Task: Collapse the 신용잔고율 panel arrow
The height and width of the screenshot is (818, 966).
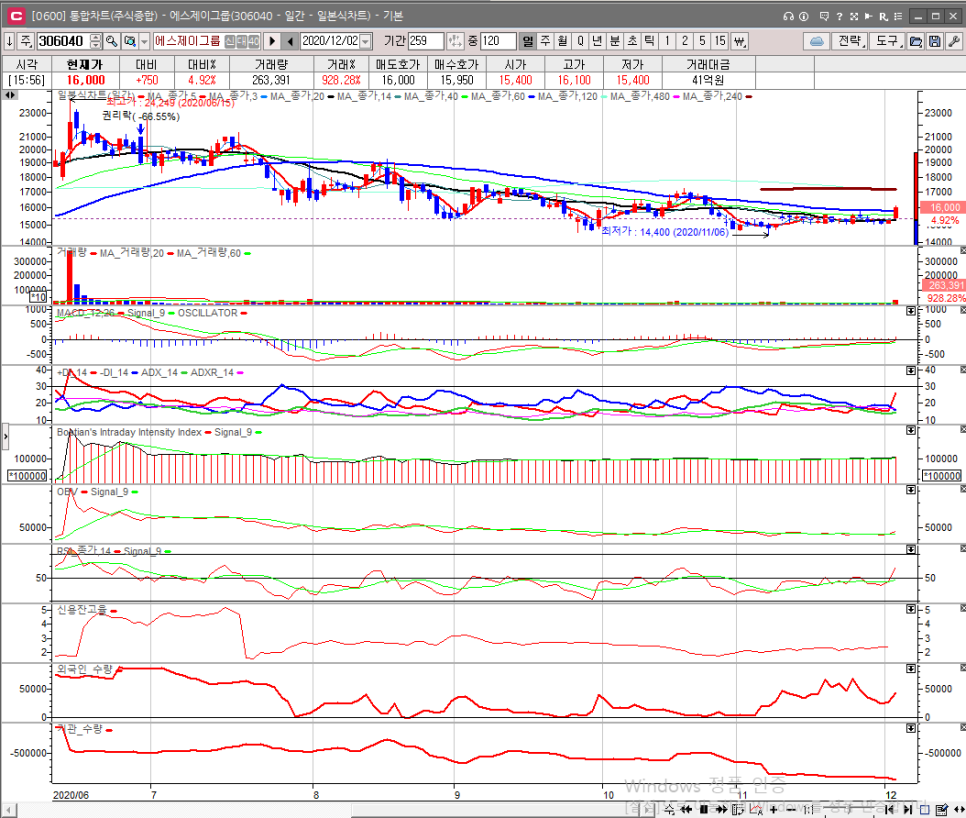Action: click(911, 609)
